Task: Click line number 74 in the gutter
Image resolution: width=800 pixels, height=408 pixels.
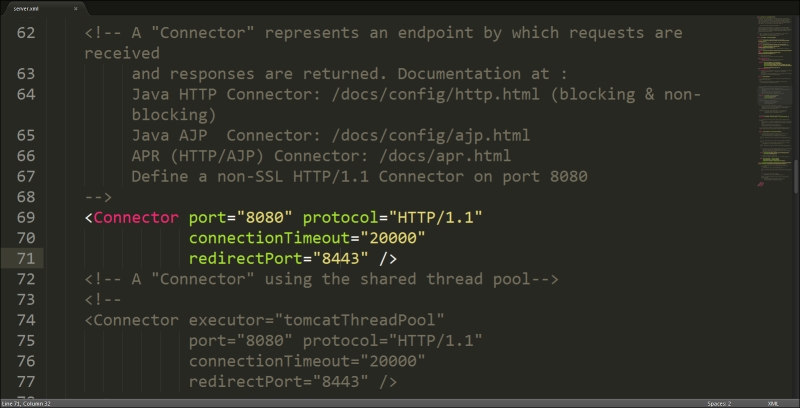Action: pyautogui.click(x=26, y=320)
